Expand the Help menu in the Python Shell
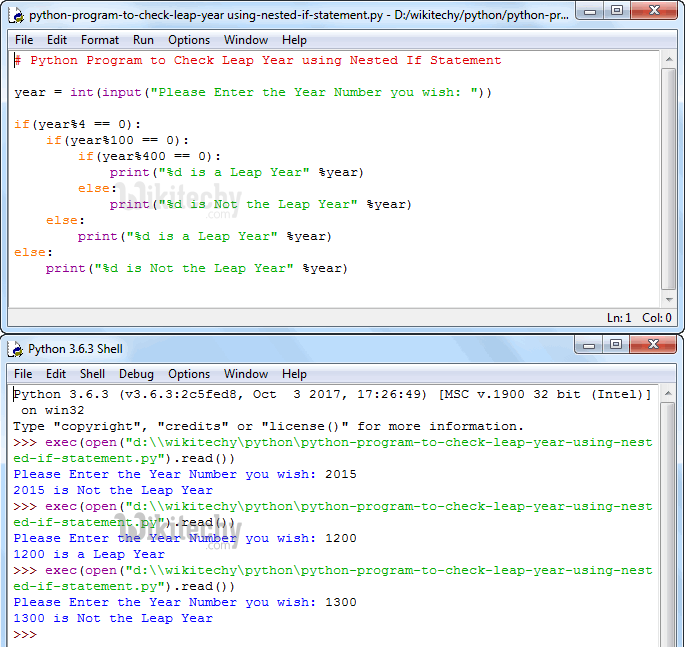Viewport: 685px width, 650px height. (x=294, y=374)
